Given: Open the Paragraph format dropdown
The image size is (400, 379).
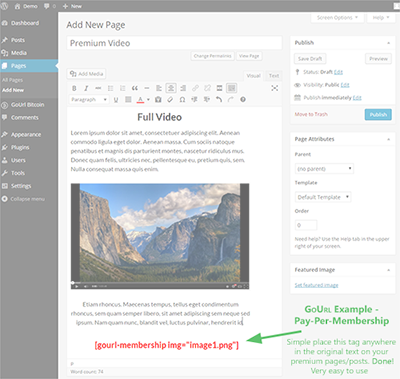Looking at the screenshot, I should click(x=89, y=100).
